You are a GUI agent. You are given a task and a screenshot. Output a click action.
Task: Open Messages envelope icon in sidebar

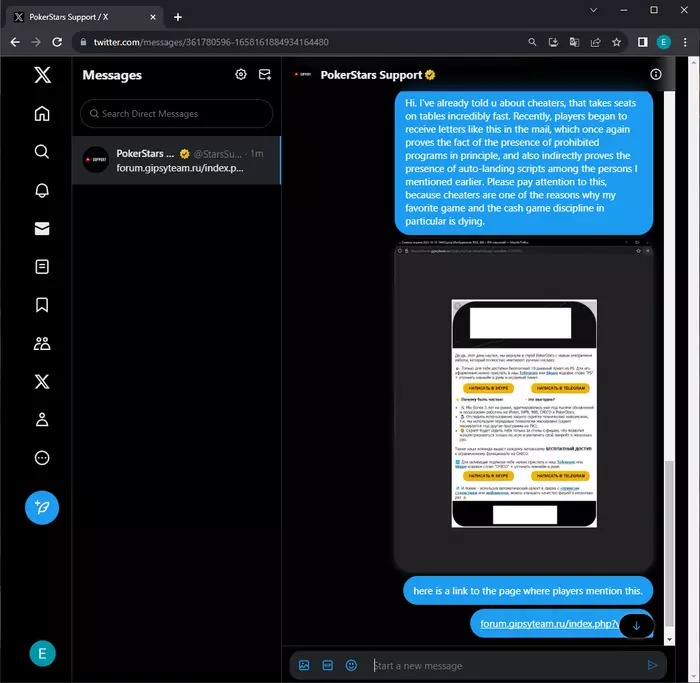click(42, 229)
